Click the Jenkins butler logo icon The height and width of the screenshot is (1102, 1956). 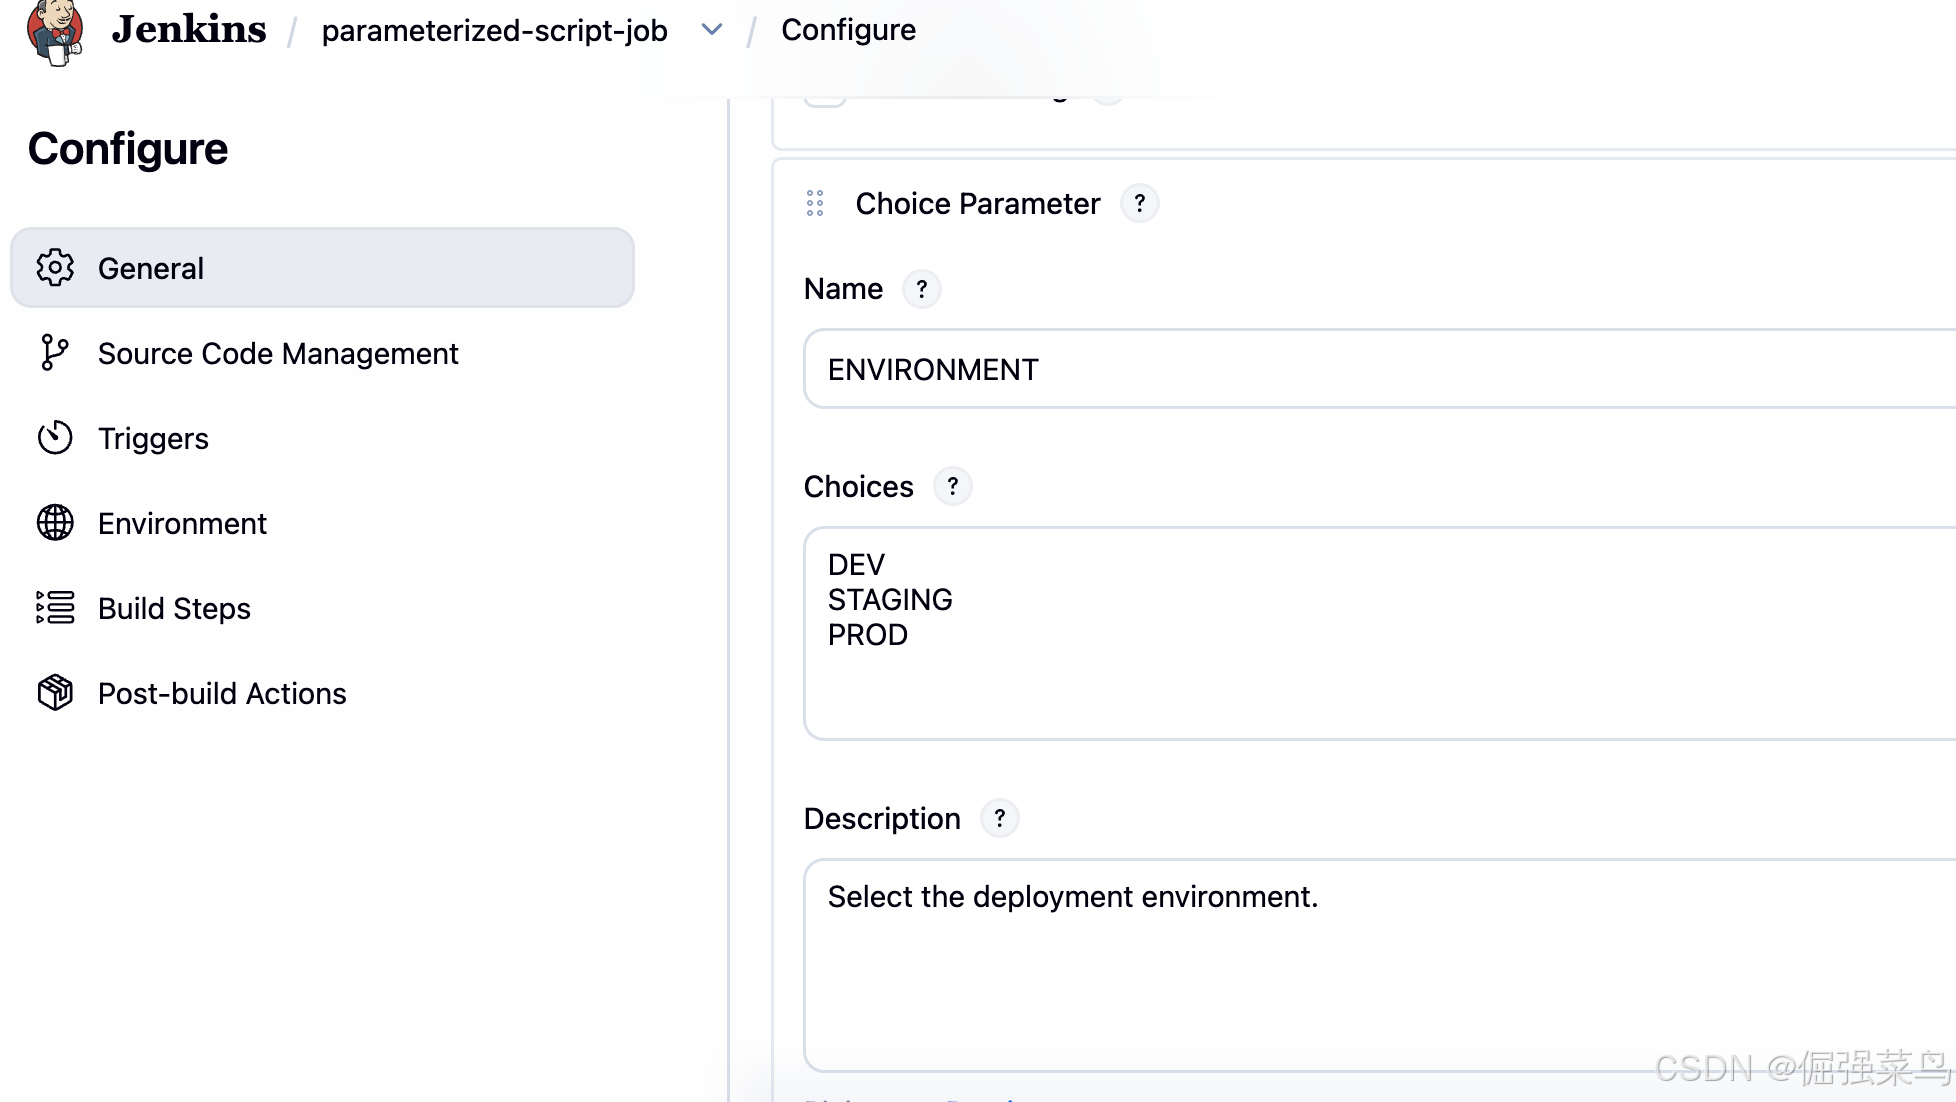(56, 31)
